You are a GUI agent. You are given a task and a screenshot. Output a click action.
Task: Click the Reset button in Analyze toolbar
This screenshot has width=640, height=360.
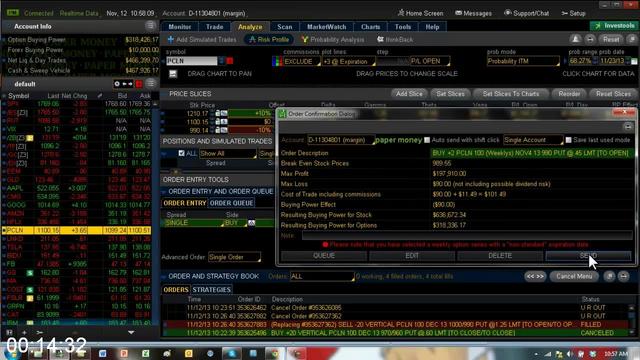(x=611, y=40)
